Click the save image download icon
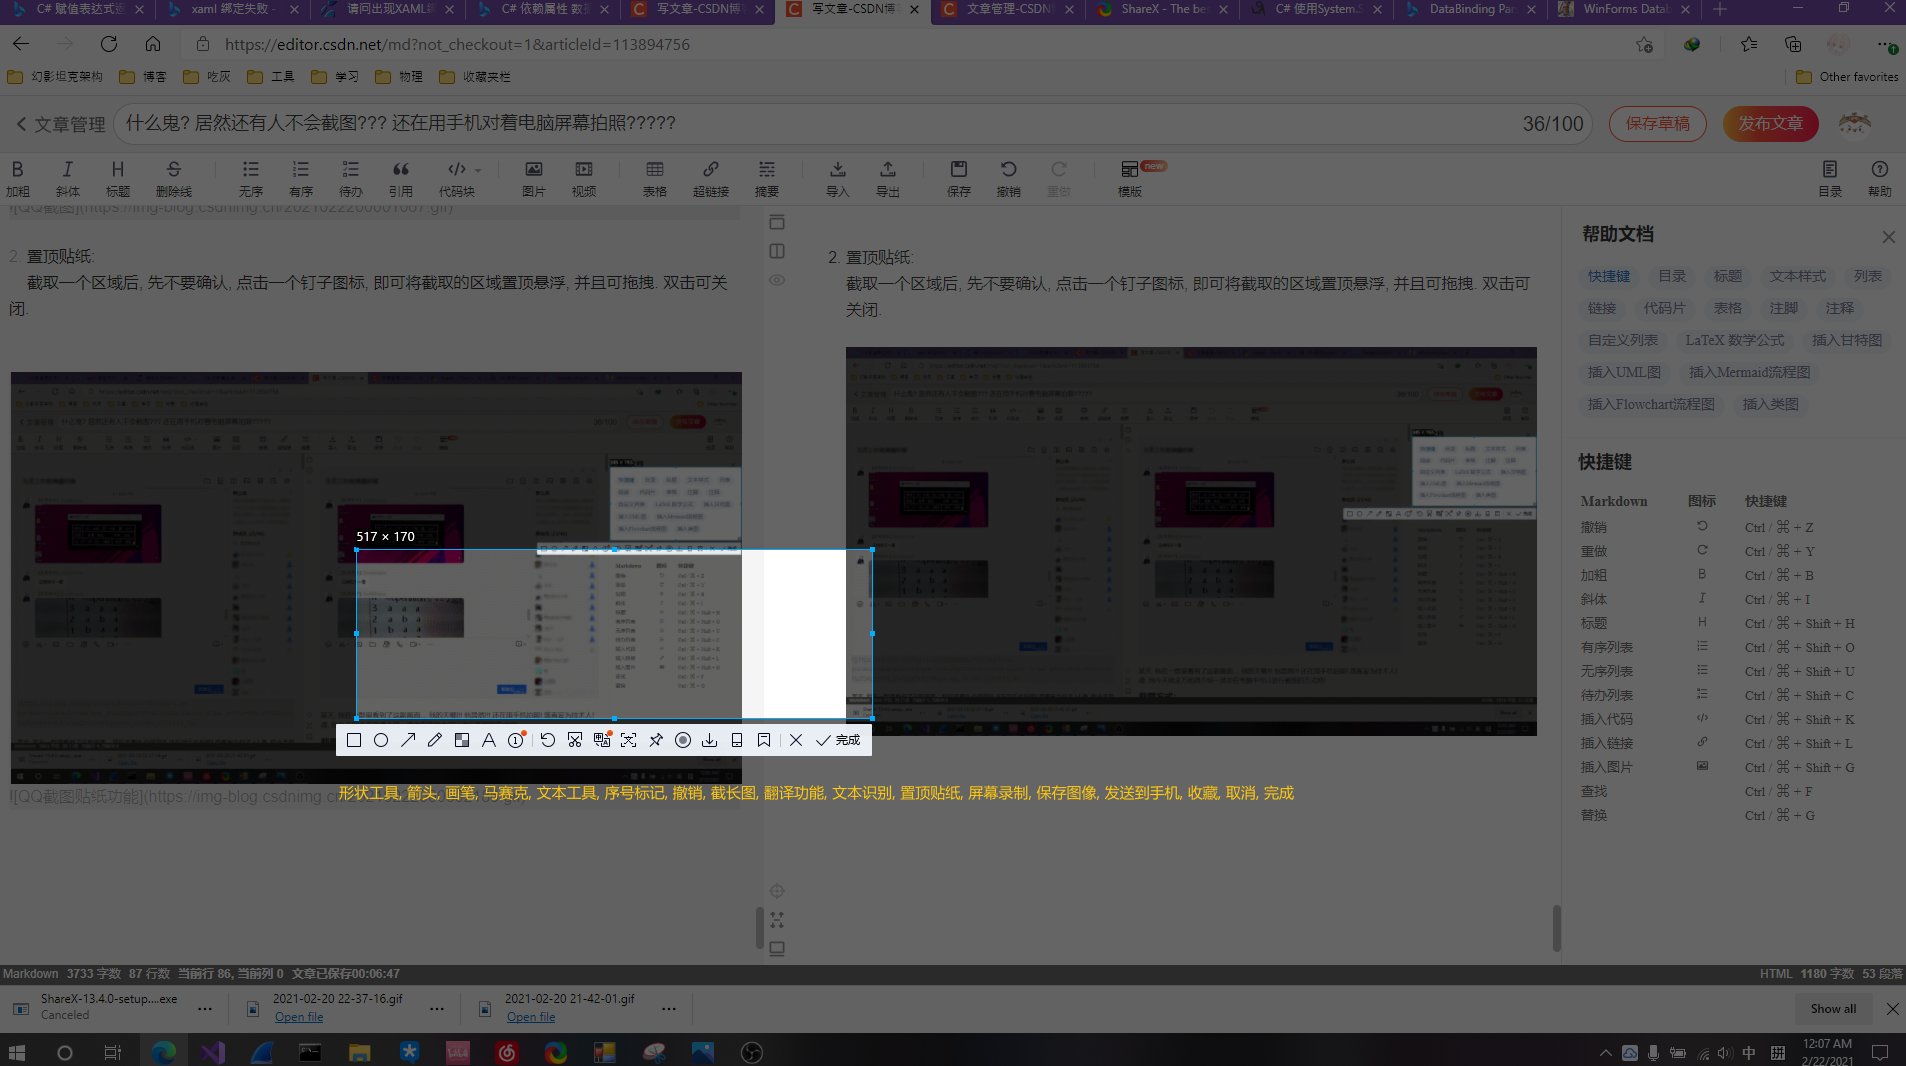1906x1066 pixels. click(x=710, y=740)
